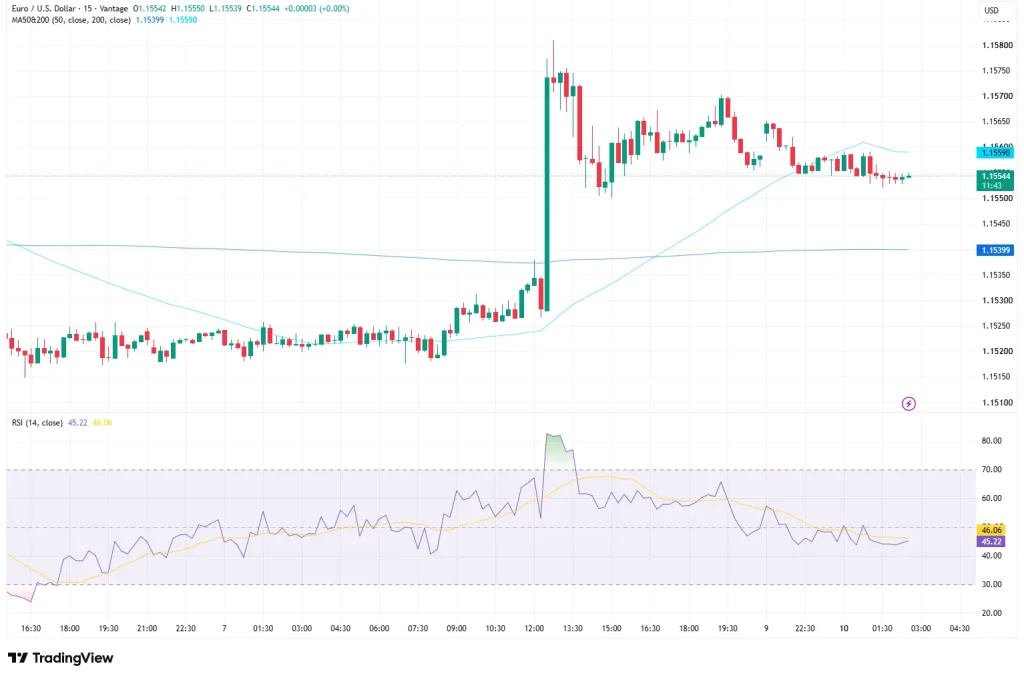
Task: Click the MA50&200 indicator label
Action: click(x=71, y=20)
